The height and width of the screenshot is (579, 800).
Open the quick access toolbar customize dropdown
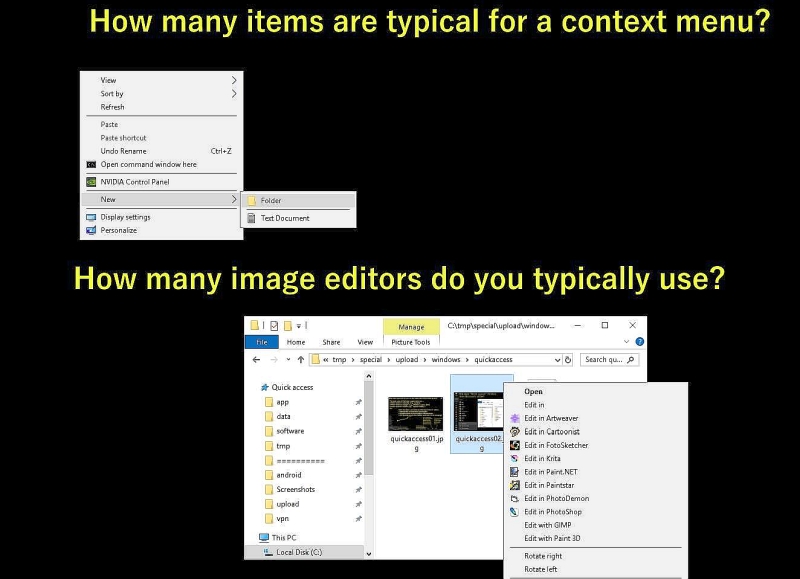pyautogui.click(x=299, y=325)
